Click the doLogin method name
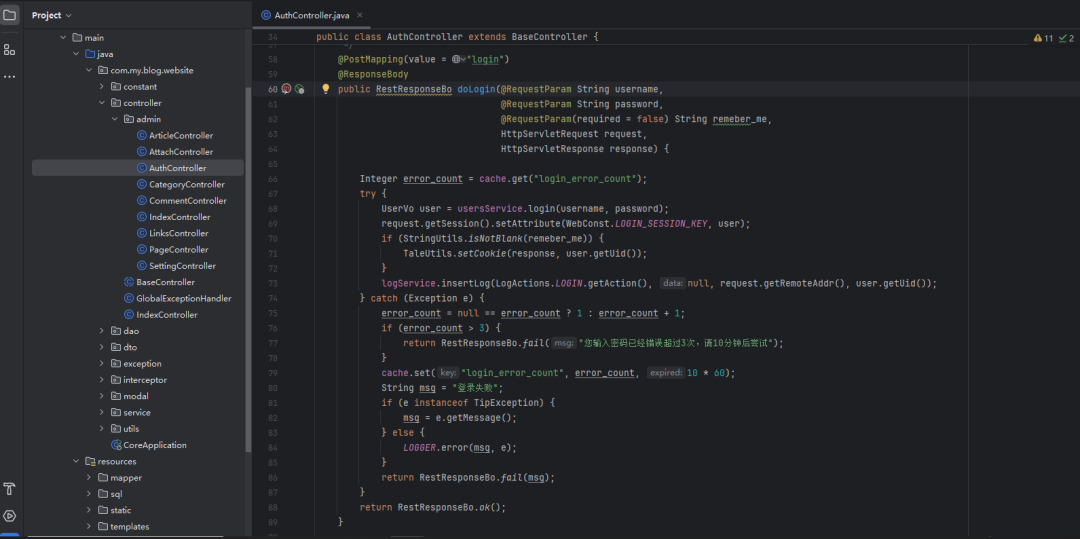The width and height of the screenshot is (1080, 539). point(476,89)
